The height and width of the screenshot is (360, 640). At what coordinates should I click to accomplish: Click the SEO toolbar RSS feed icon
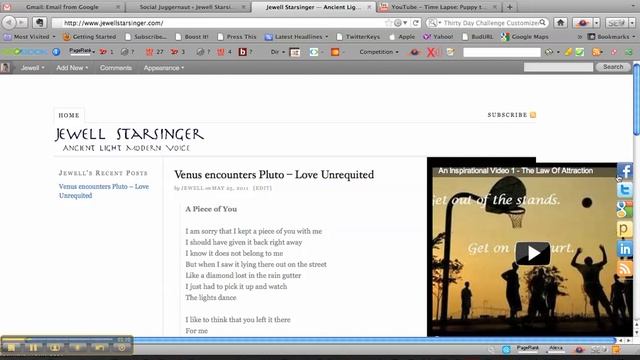pyautogui.click(x=596, y=52)
